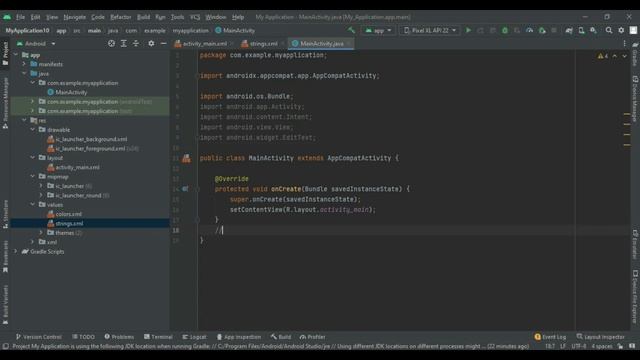Click the Make Project hammer icon

(351, 31)
